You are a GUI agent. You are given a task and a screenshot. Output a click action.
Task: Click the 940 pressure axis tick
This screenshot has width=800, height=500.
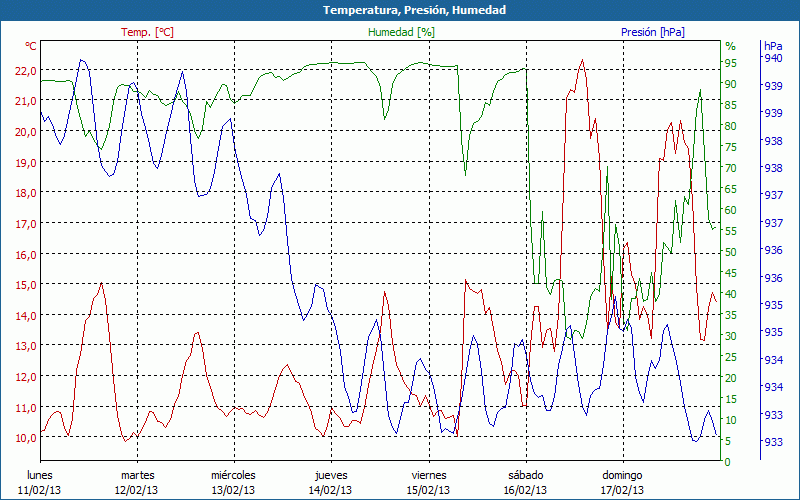pyautogui.click(x=773, y=59)
